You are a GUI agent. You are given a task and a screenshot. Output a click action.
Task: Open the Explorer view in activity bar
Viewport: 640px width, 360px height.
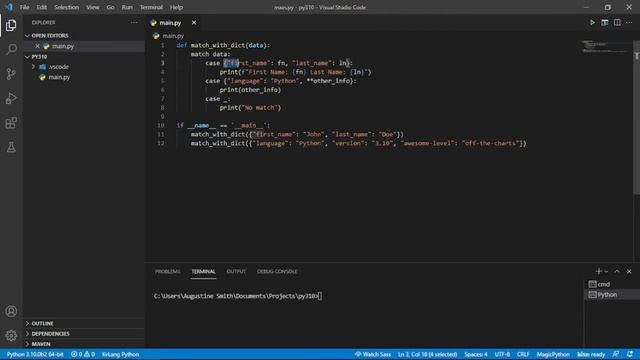tap(11, 25)
